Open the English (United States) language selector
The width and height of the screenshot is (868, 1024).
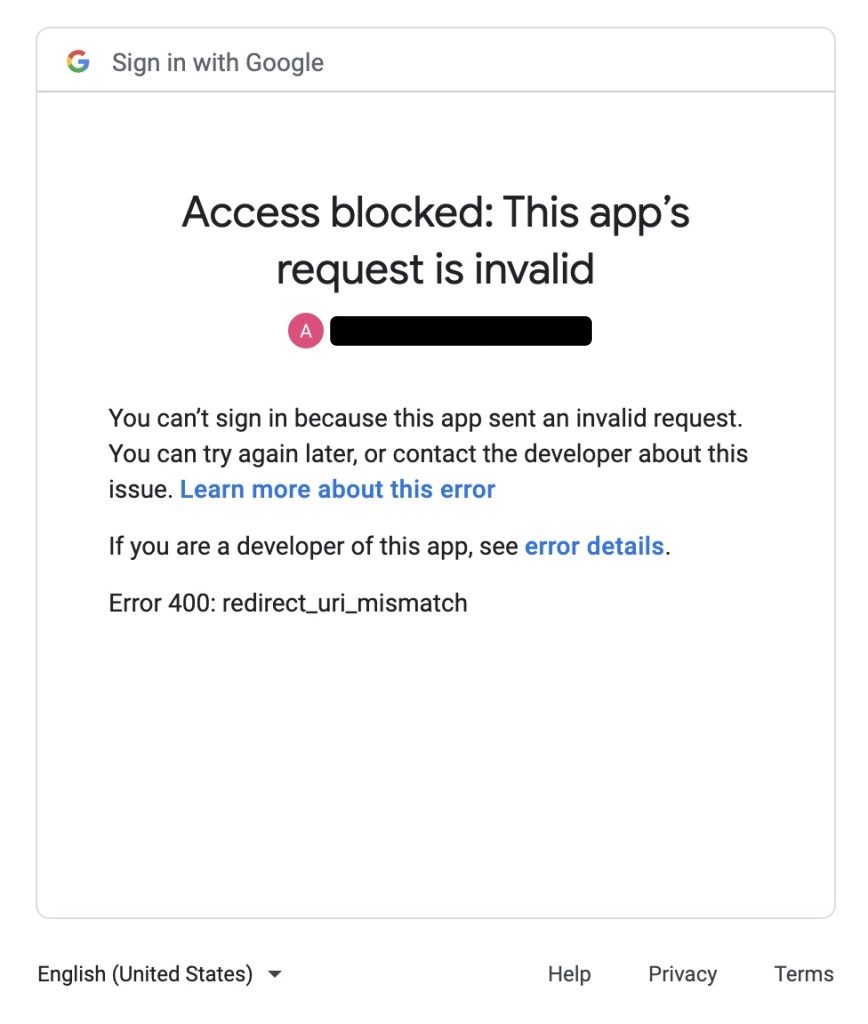[x=146, y=974]
